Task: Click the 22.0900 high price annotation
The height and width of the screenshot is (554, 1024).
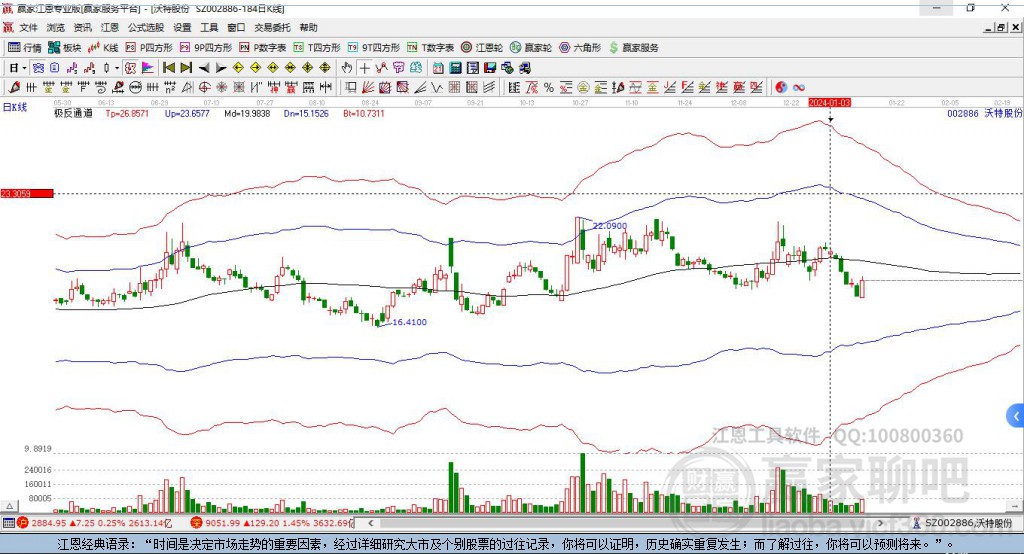Action: [609, 226]
